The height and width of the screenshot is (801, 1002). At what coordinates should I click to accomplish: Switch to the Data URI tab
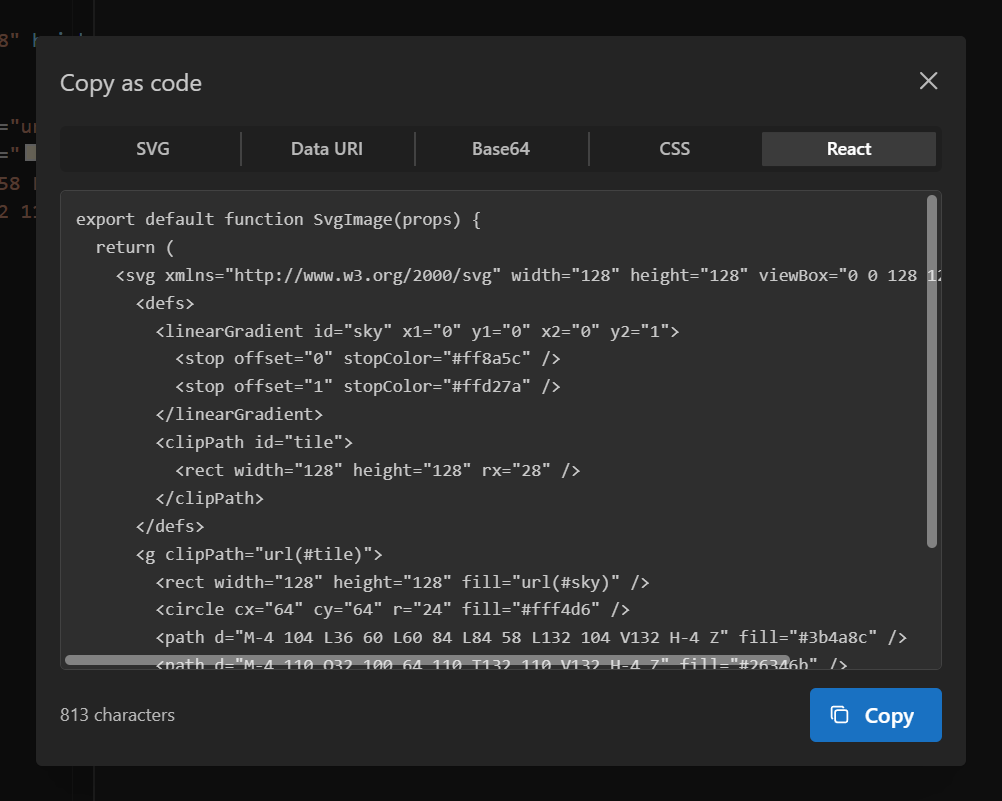pyautogui.click(x=327, y=149)
